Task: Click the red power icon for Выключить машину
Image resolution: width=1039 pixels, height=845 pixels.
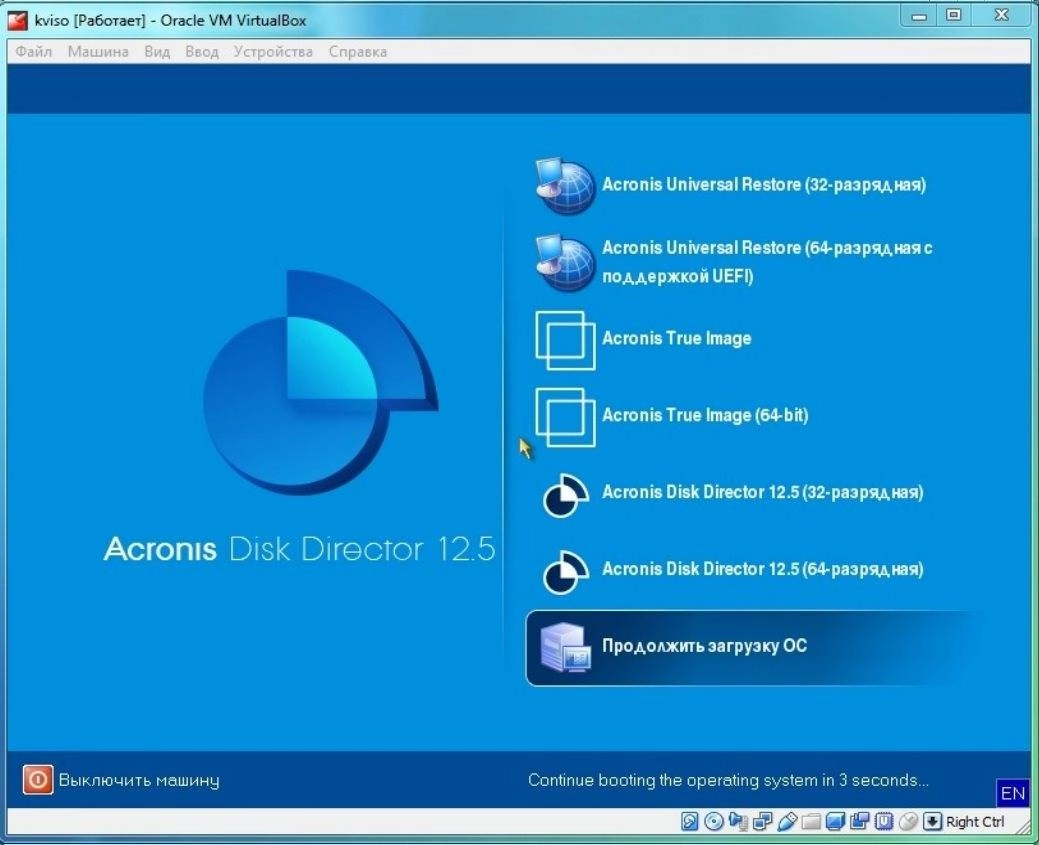Action: pyautogui.click(x=38, y=779)
